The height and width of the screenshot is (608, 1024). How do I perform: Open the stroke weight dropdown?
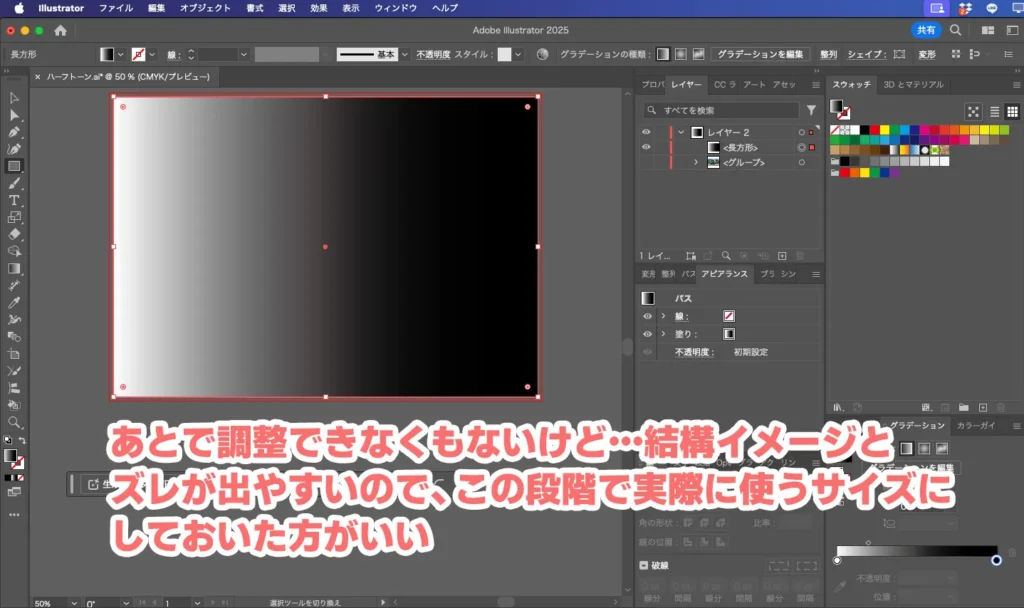[243, 54]
